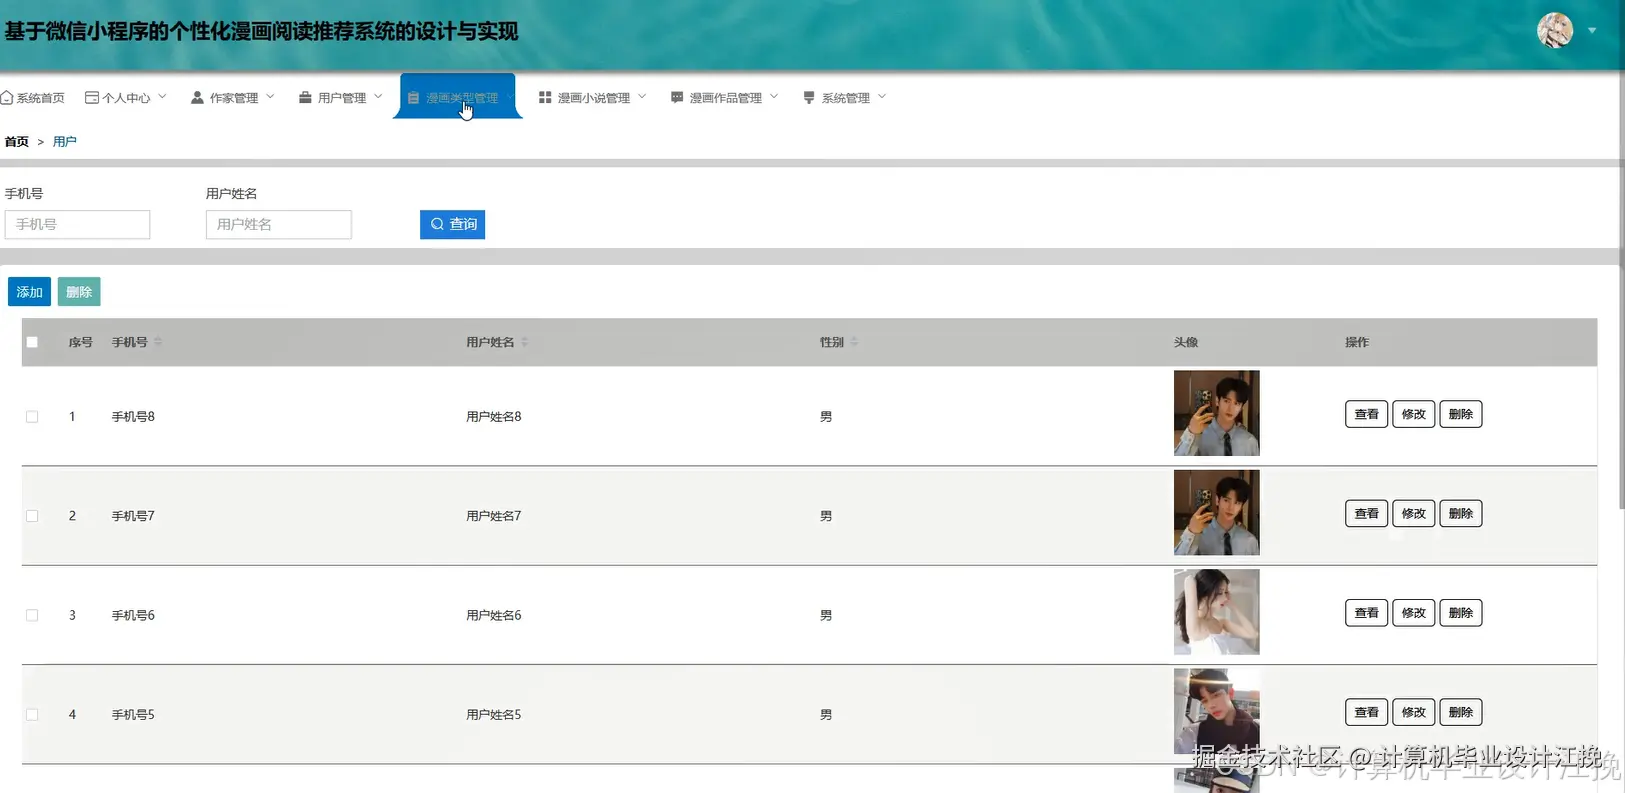The width and height of the screenshot is (1625, 793).
Task: Click 查看 in the 用户姓名7 row
Action: pos(1366,514)
